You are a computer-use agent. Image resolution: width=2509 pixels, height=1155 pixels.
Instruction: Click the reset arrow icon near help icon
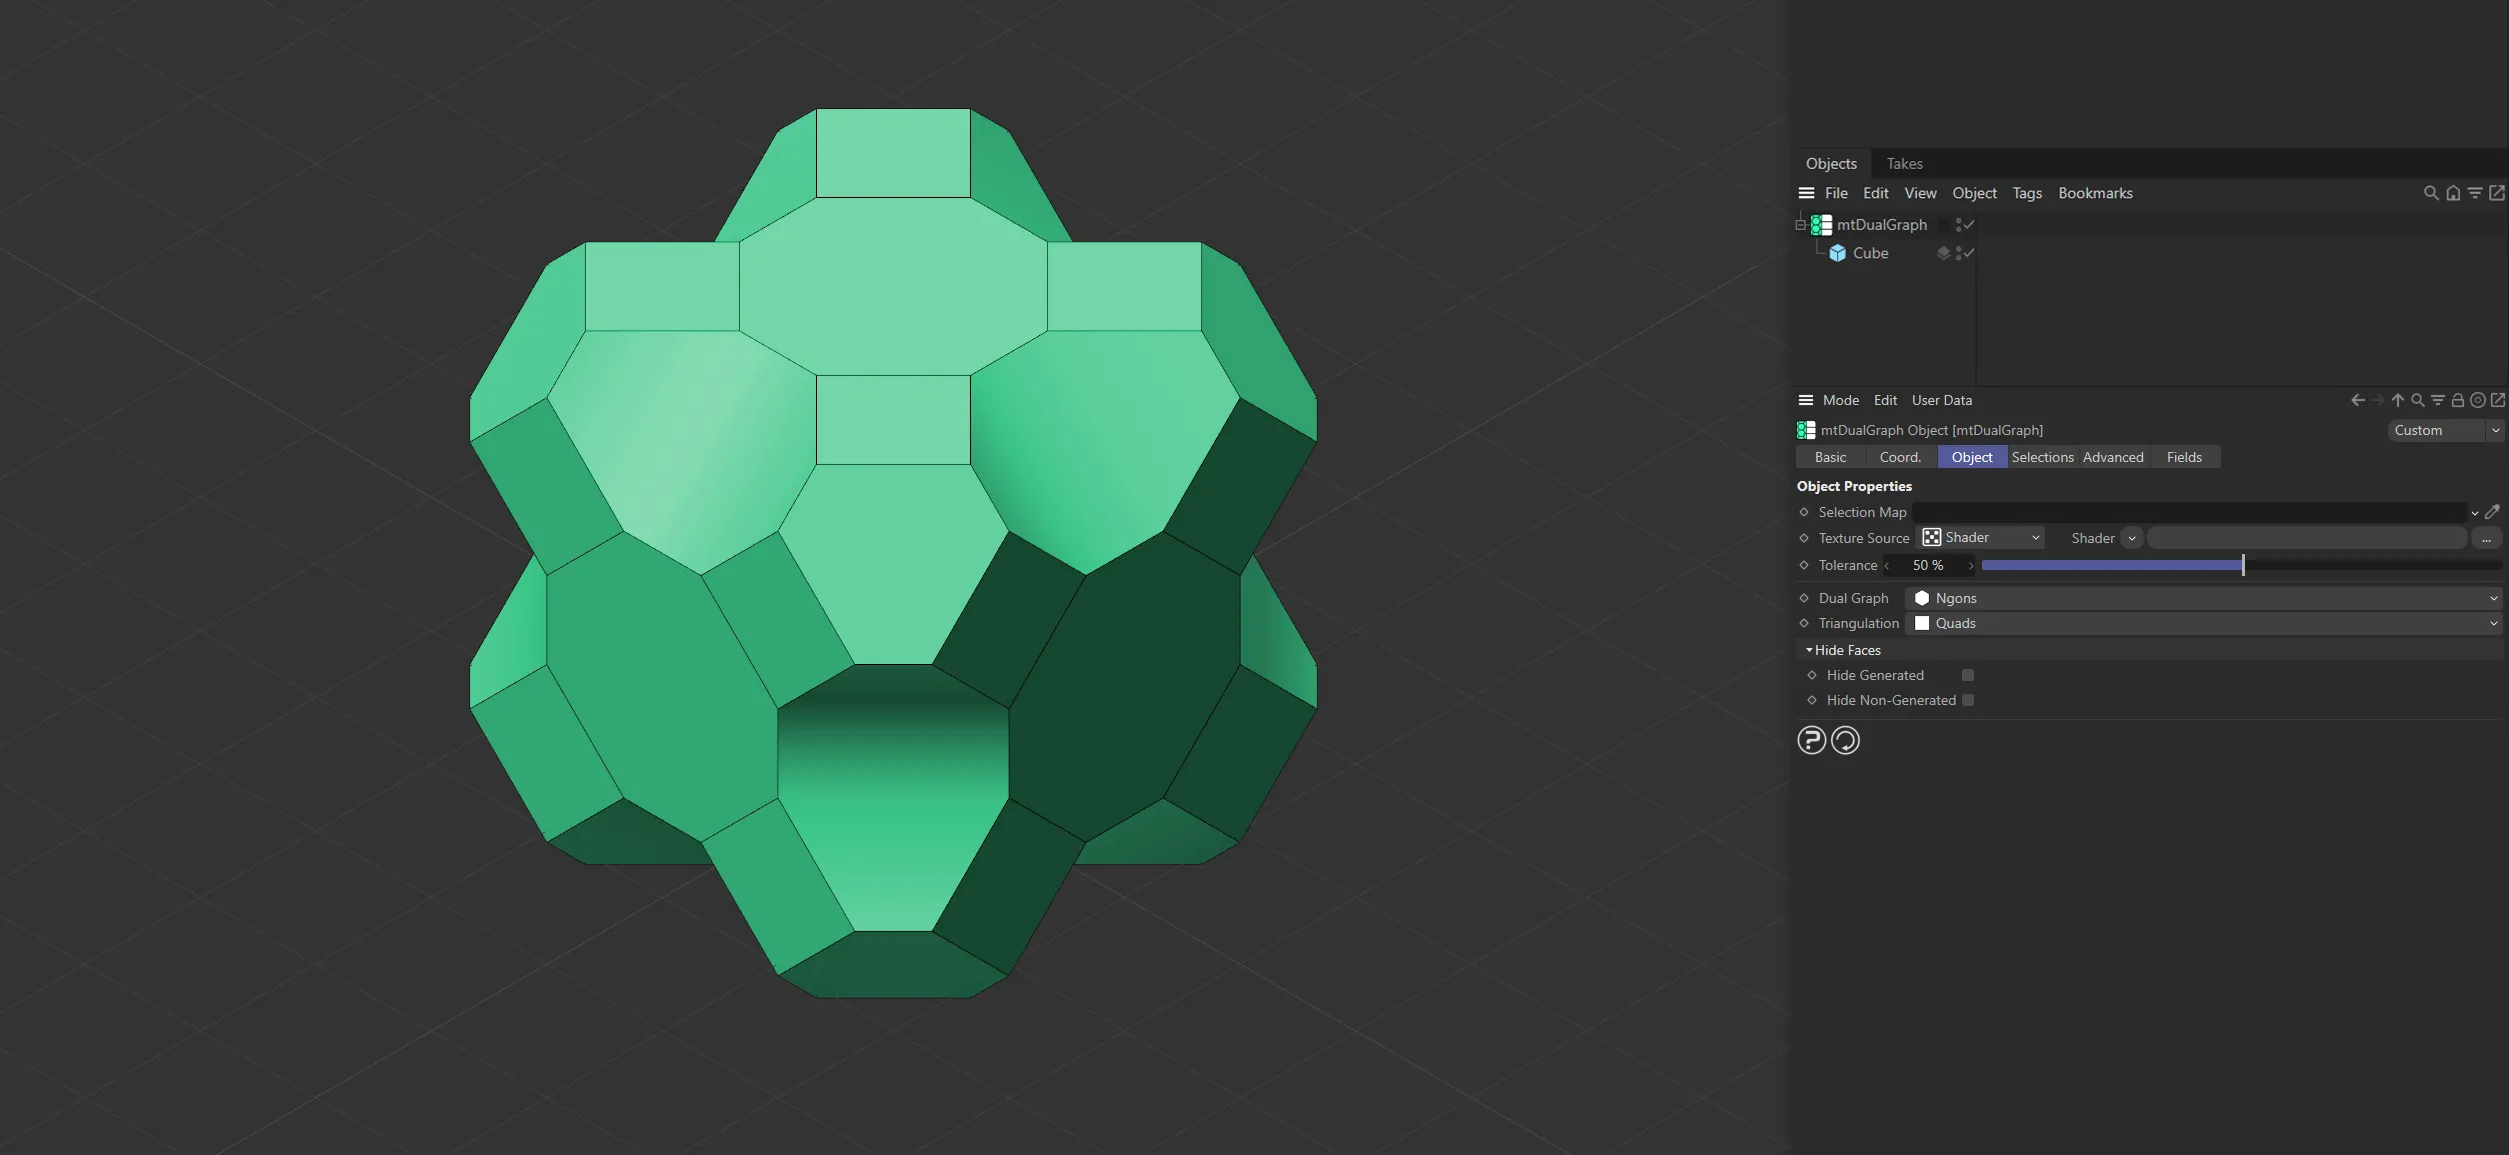click(x=1845, y=740)
